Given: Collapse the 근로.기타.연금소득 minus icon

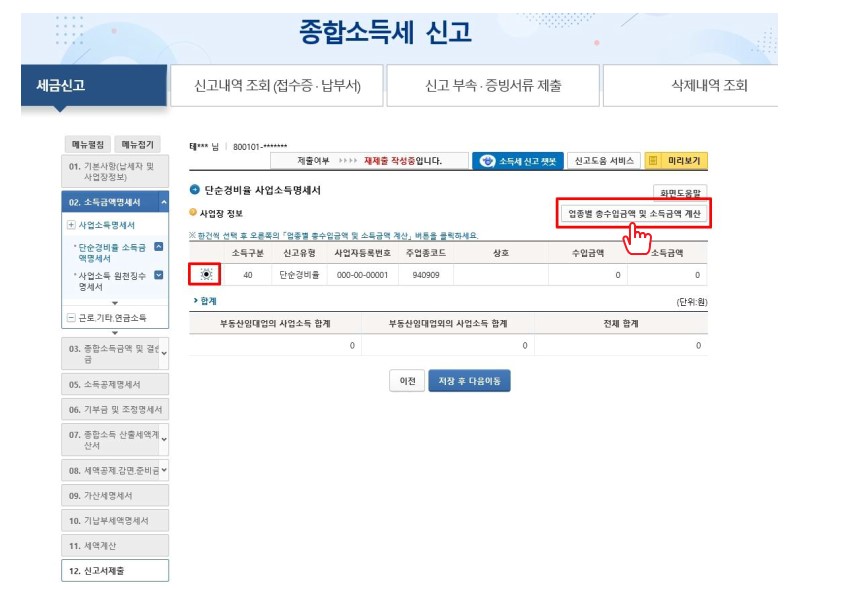Looking at the screenshot, I should (x=71, y=317).
